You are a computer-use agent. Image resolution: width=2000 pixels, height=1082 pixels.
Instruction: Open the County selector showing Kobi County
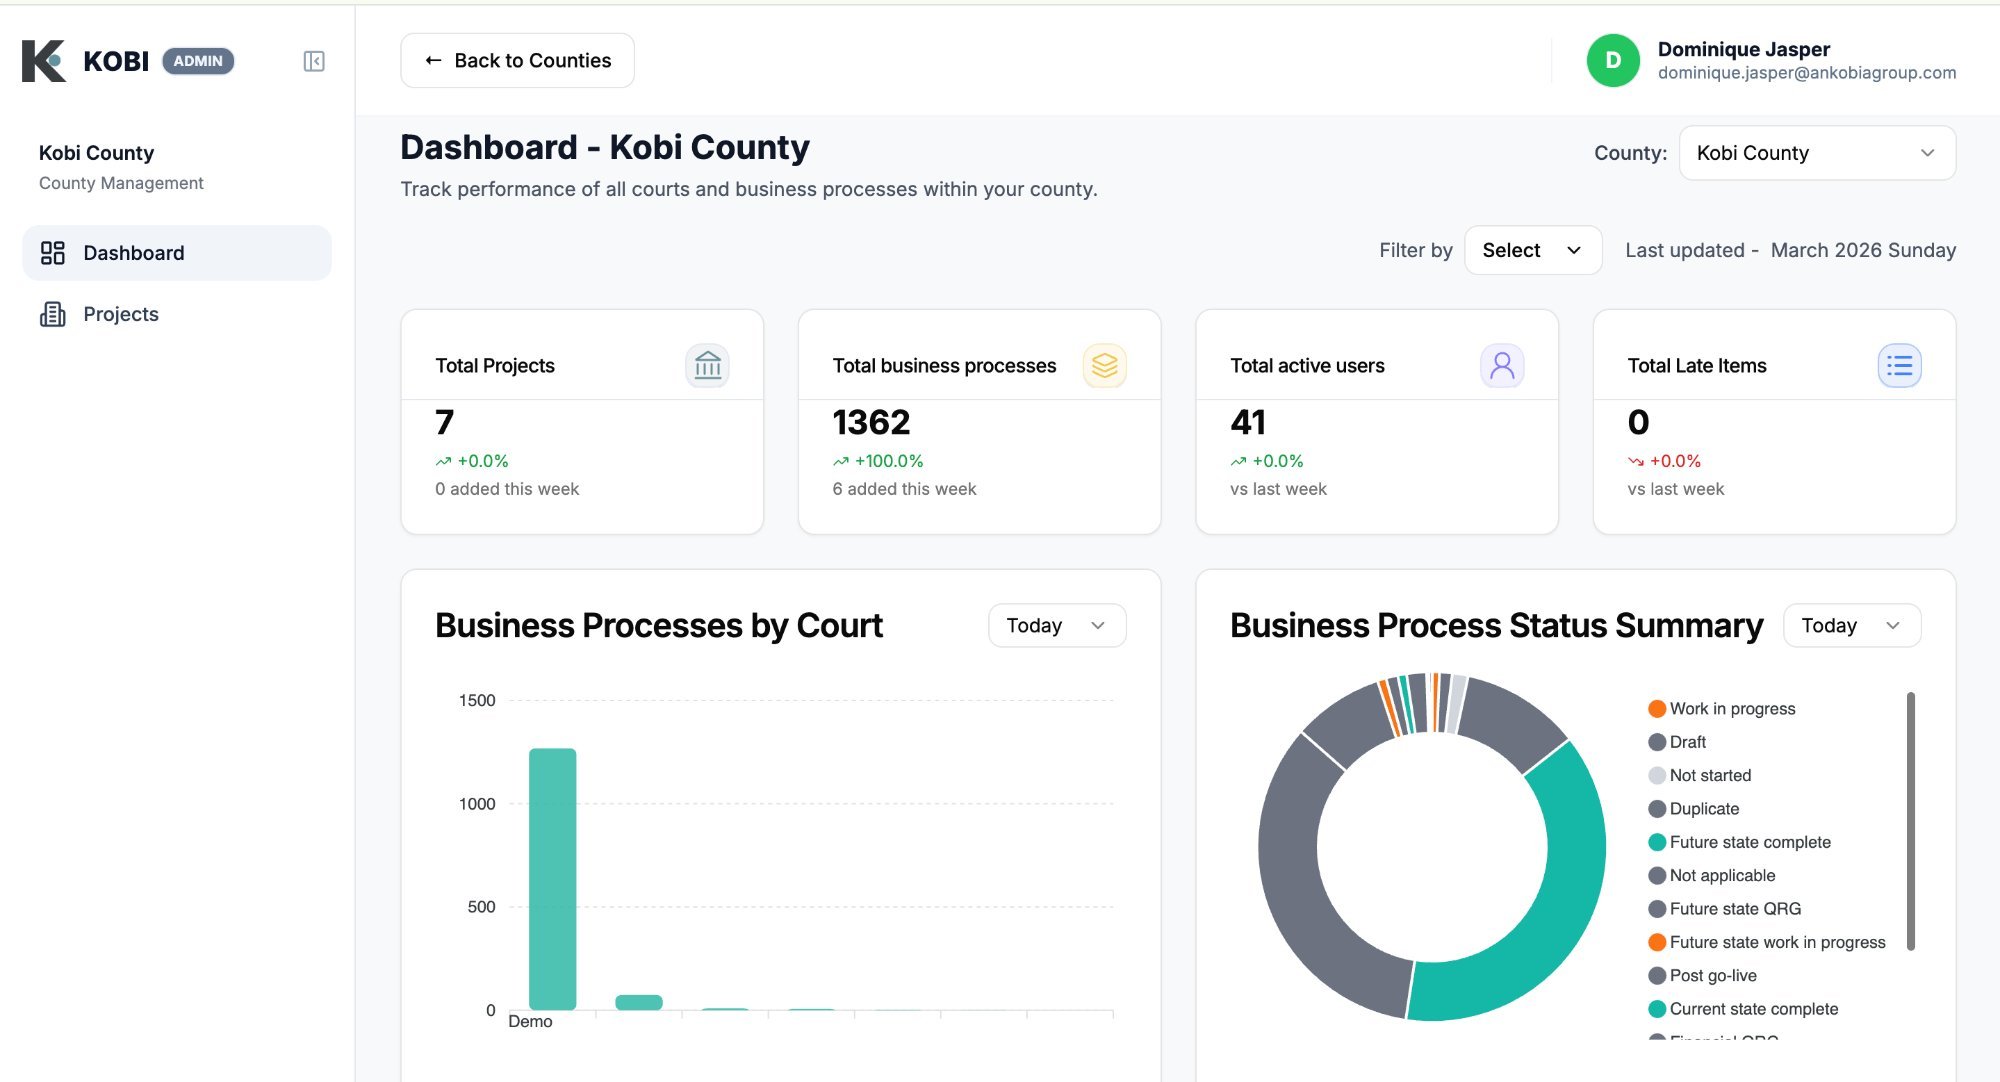tap(1817, 153)
